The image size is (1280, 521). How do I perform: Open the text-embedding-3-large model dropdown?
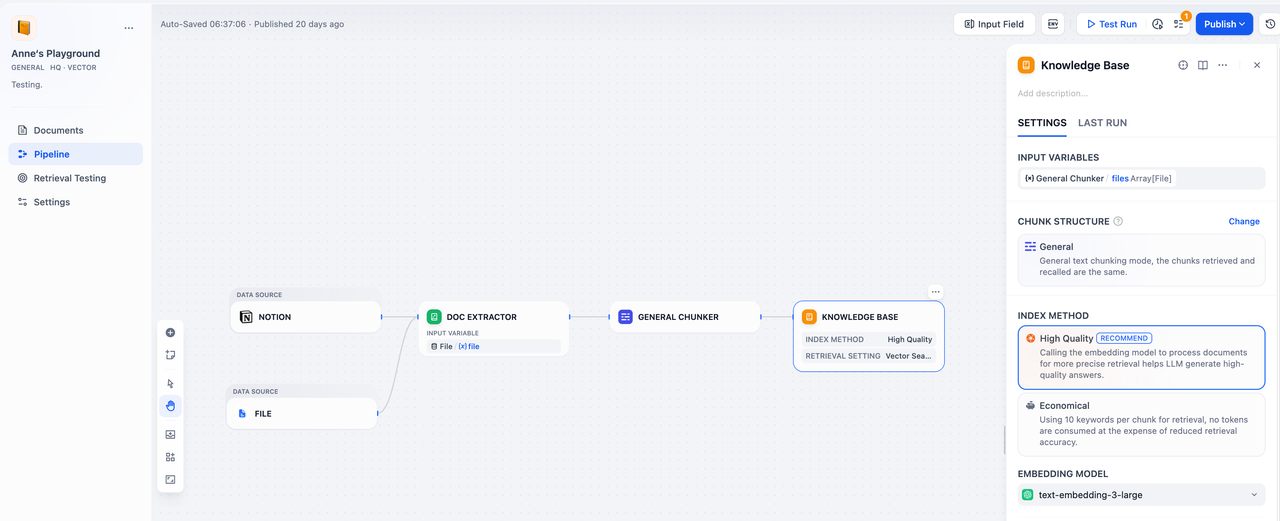click(1141, 495)
